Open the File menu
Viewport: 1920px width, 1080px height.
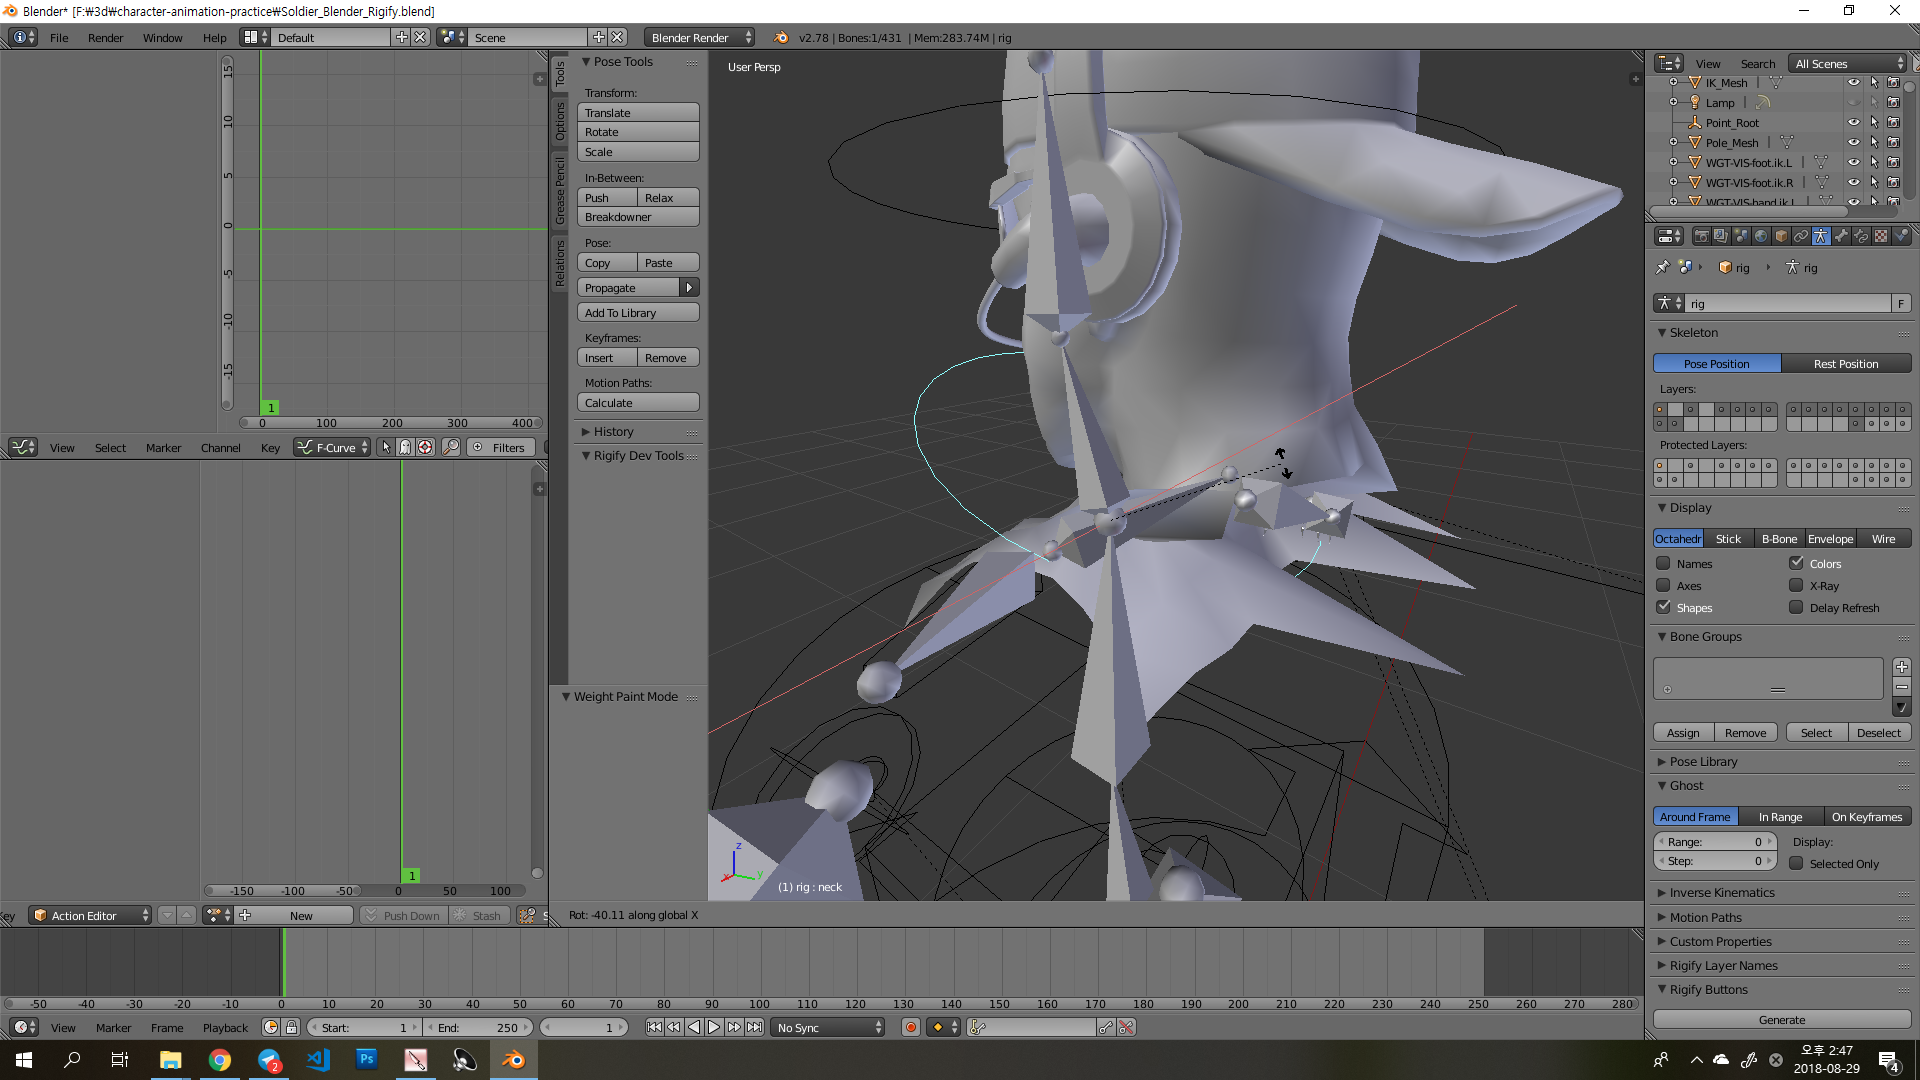click(59, 37)
